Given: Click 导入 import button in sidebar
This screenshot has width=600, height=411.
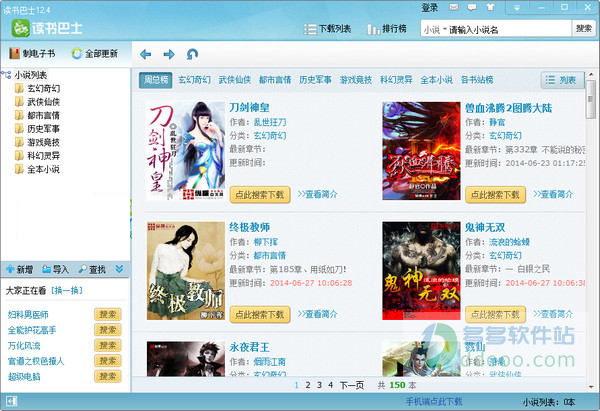Looking at the screenshot, I should pos(55,269).
